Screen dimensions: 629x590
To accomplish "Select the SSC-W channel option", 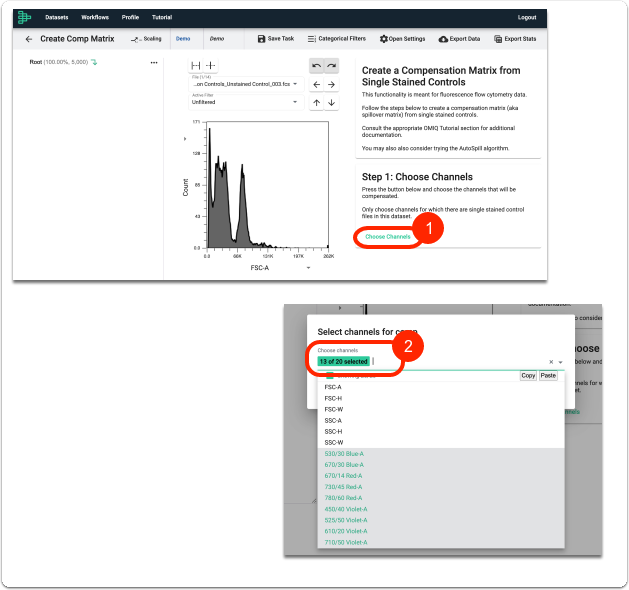I will (441, 443).
